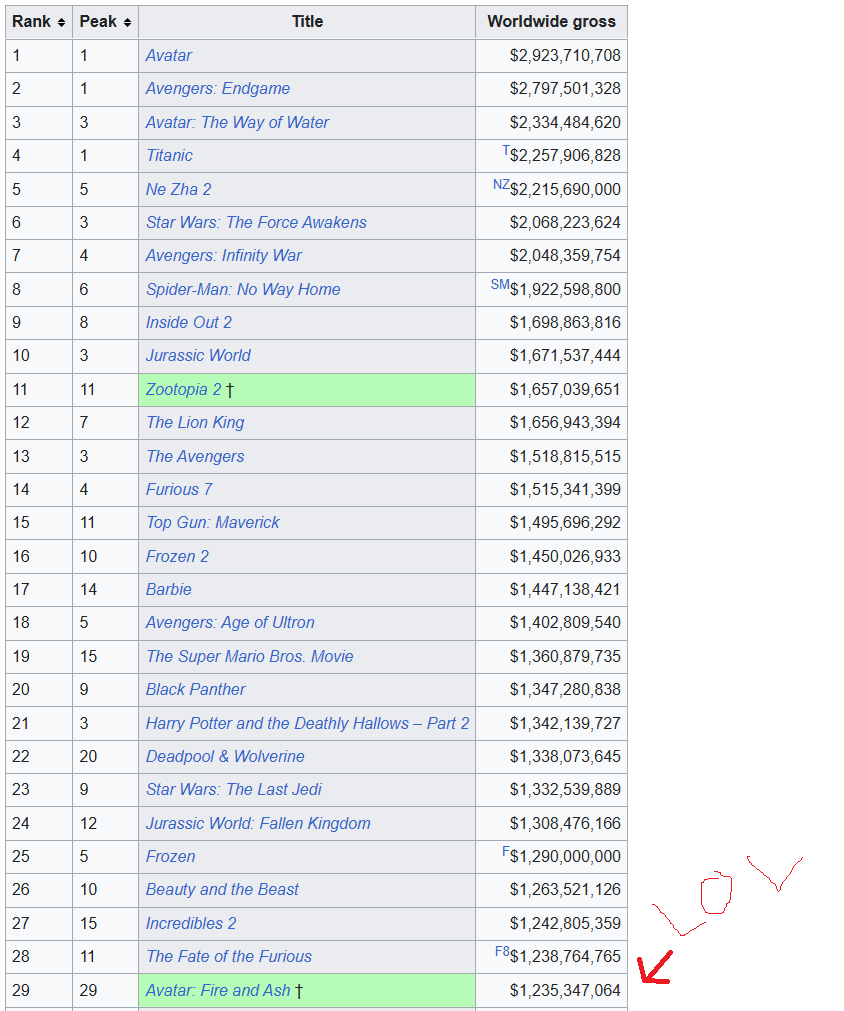This screenshot has width=844, height=1011.
Task: Open the Black Panther link
Action: click(x=195, y=689)
